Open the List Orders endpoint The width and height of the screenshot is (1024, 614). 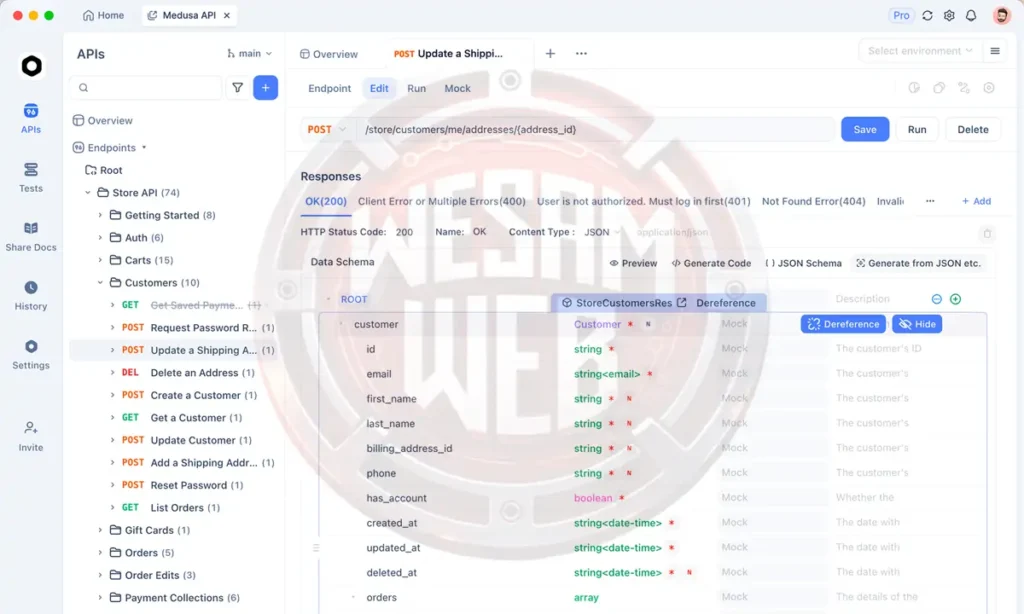point(185,508)
